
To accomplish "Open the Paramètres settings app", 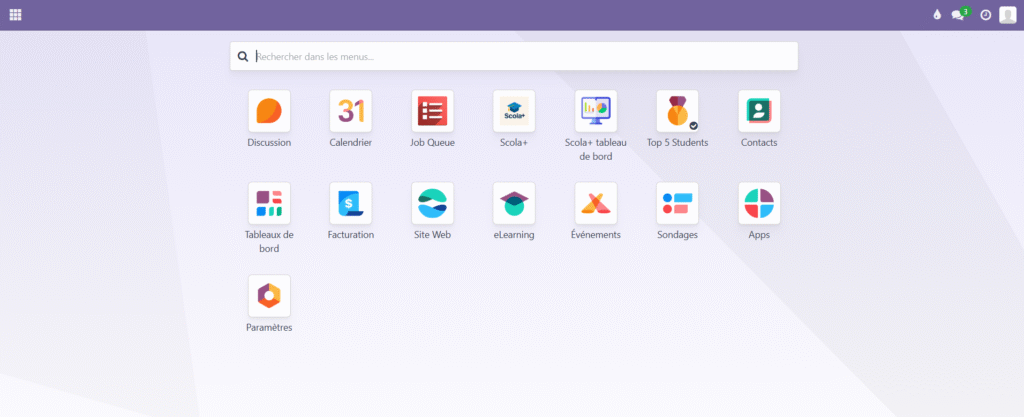I will pos(269,296).
